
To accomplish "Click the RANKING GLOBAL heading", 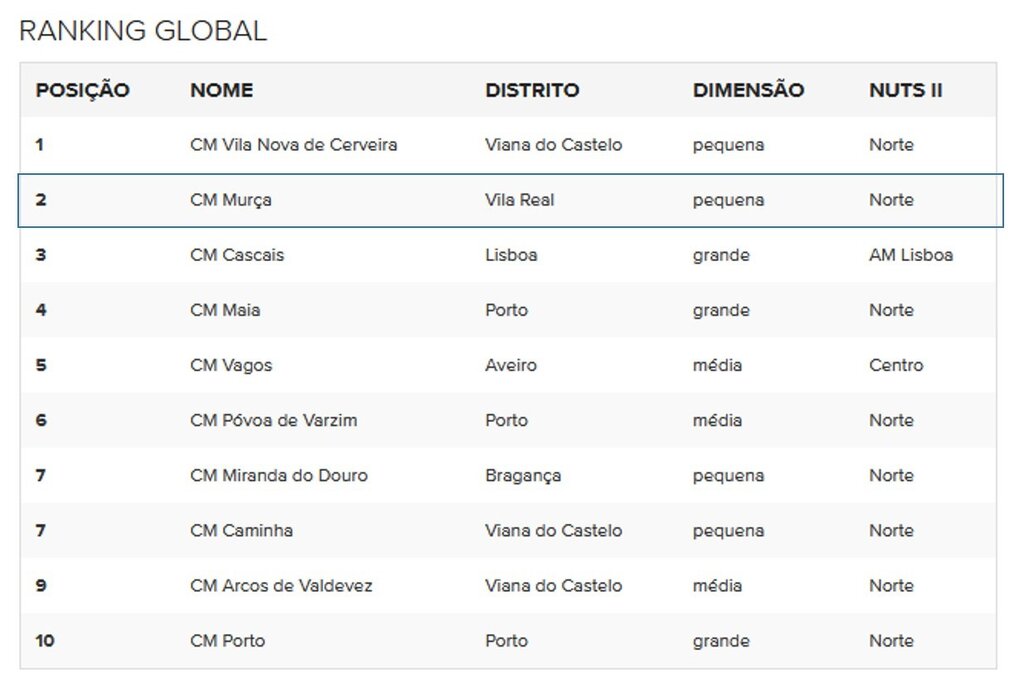I will point(143,31).
